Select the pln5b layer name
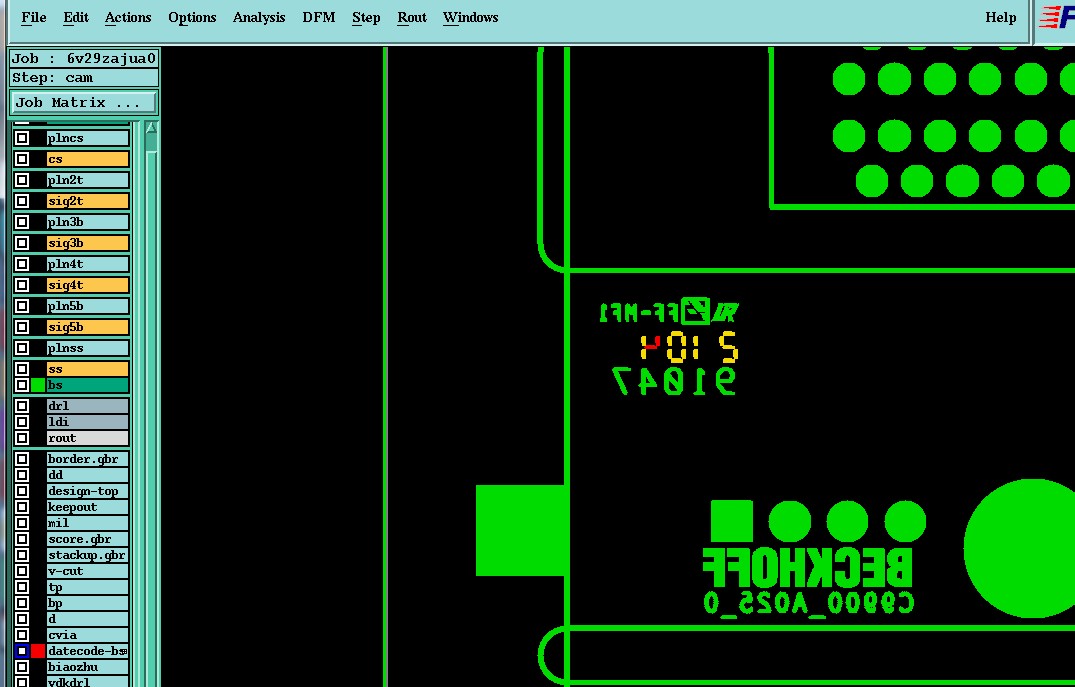Viewport: 1075px width, 687px height. (x=88, y=306)
